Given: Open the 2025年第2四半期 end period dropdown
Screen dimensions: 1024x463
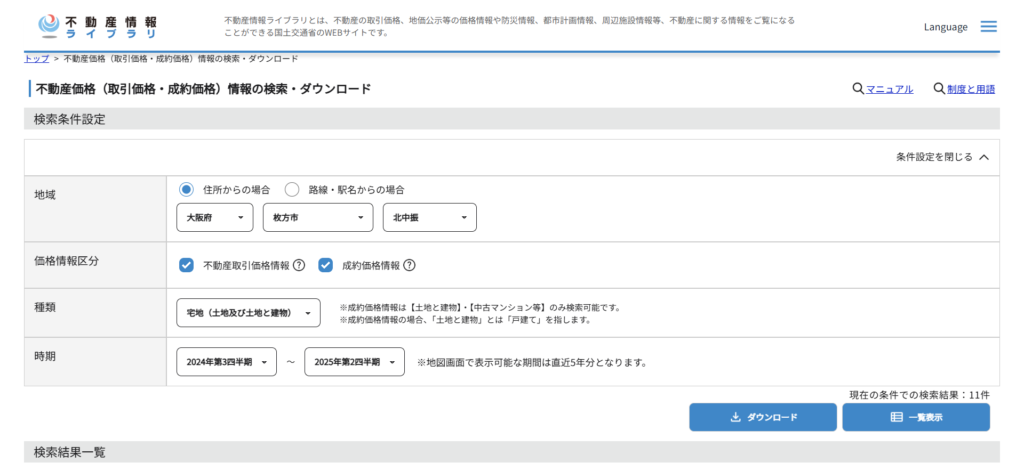Looking at the screenshot, I should coord(354,362).
